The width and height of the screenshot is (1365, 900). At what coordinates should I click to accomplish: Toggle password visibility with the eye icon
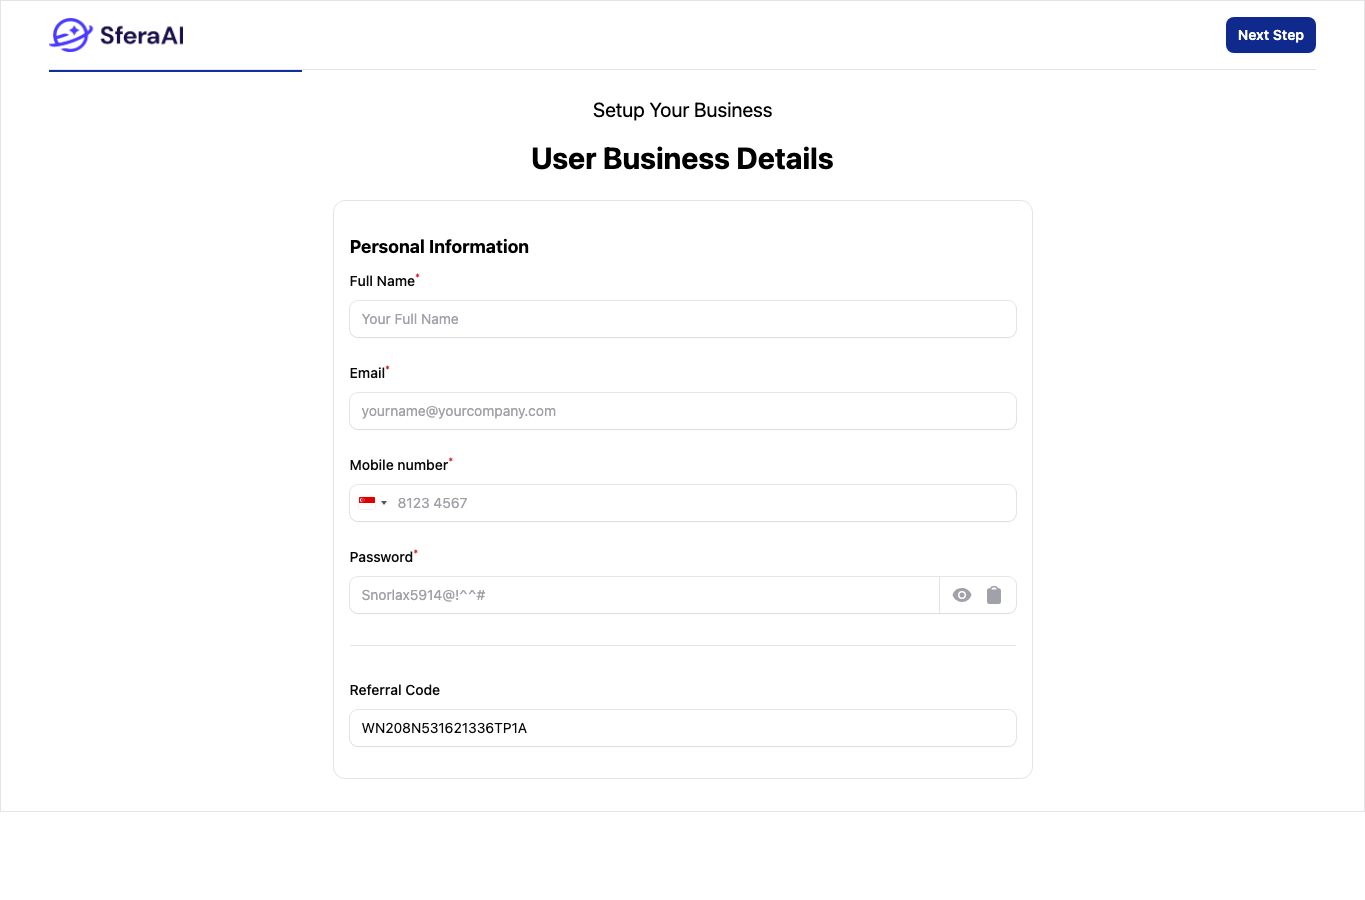pos(962,595)
